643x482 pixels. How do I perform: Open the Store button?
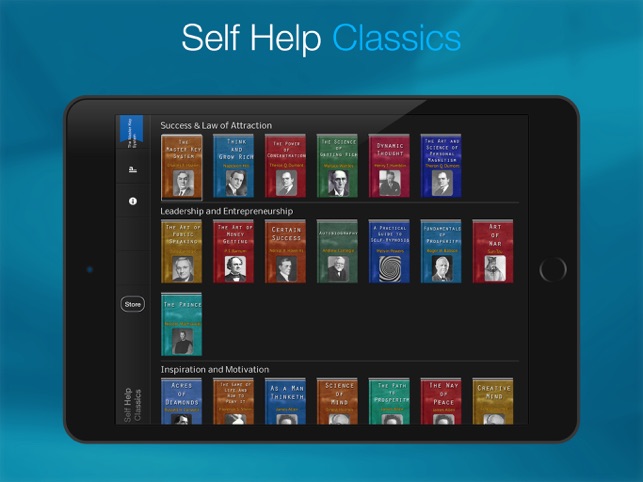(x=132, y=304)
